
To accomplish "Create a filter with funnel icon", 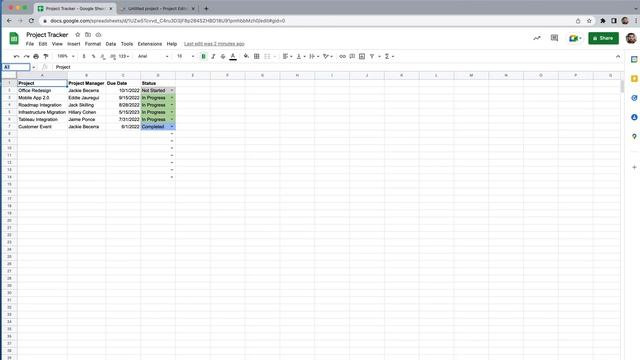I will tap(372, 56).
